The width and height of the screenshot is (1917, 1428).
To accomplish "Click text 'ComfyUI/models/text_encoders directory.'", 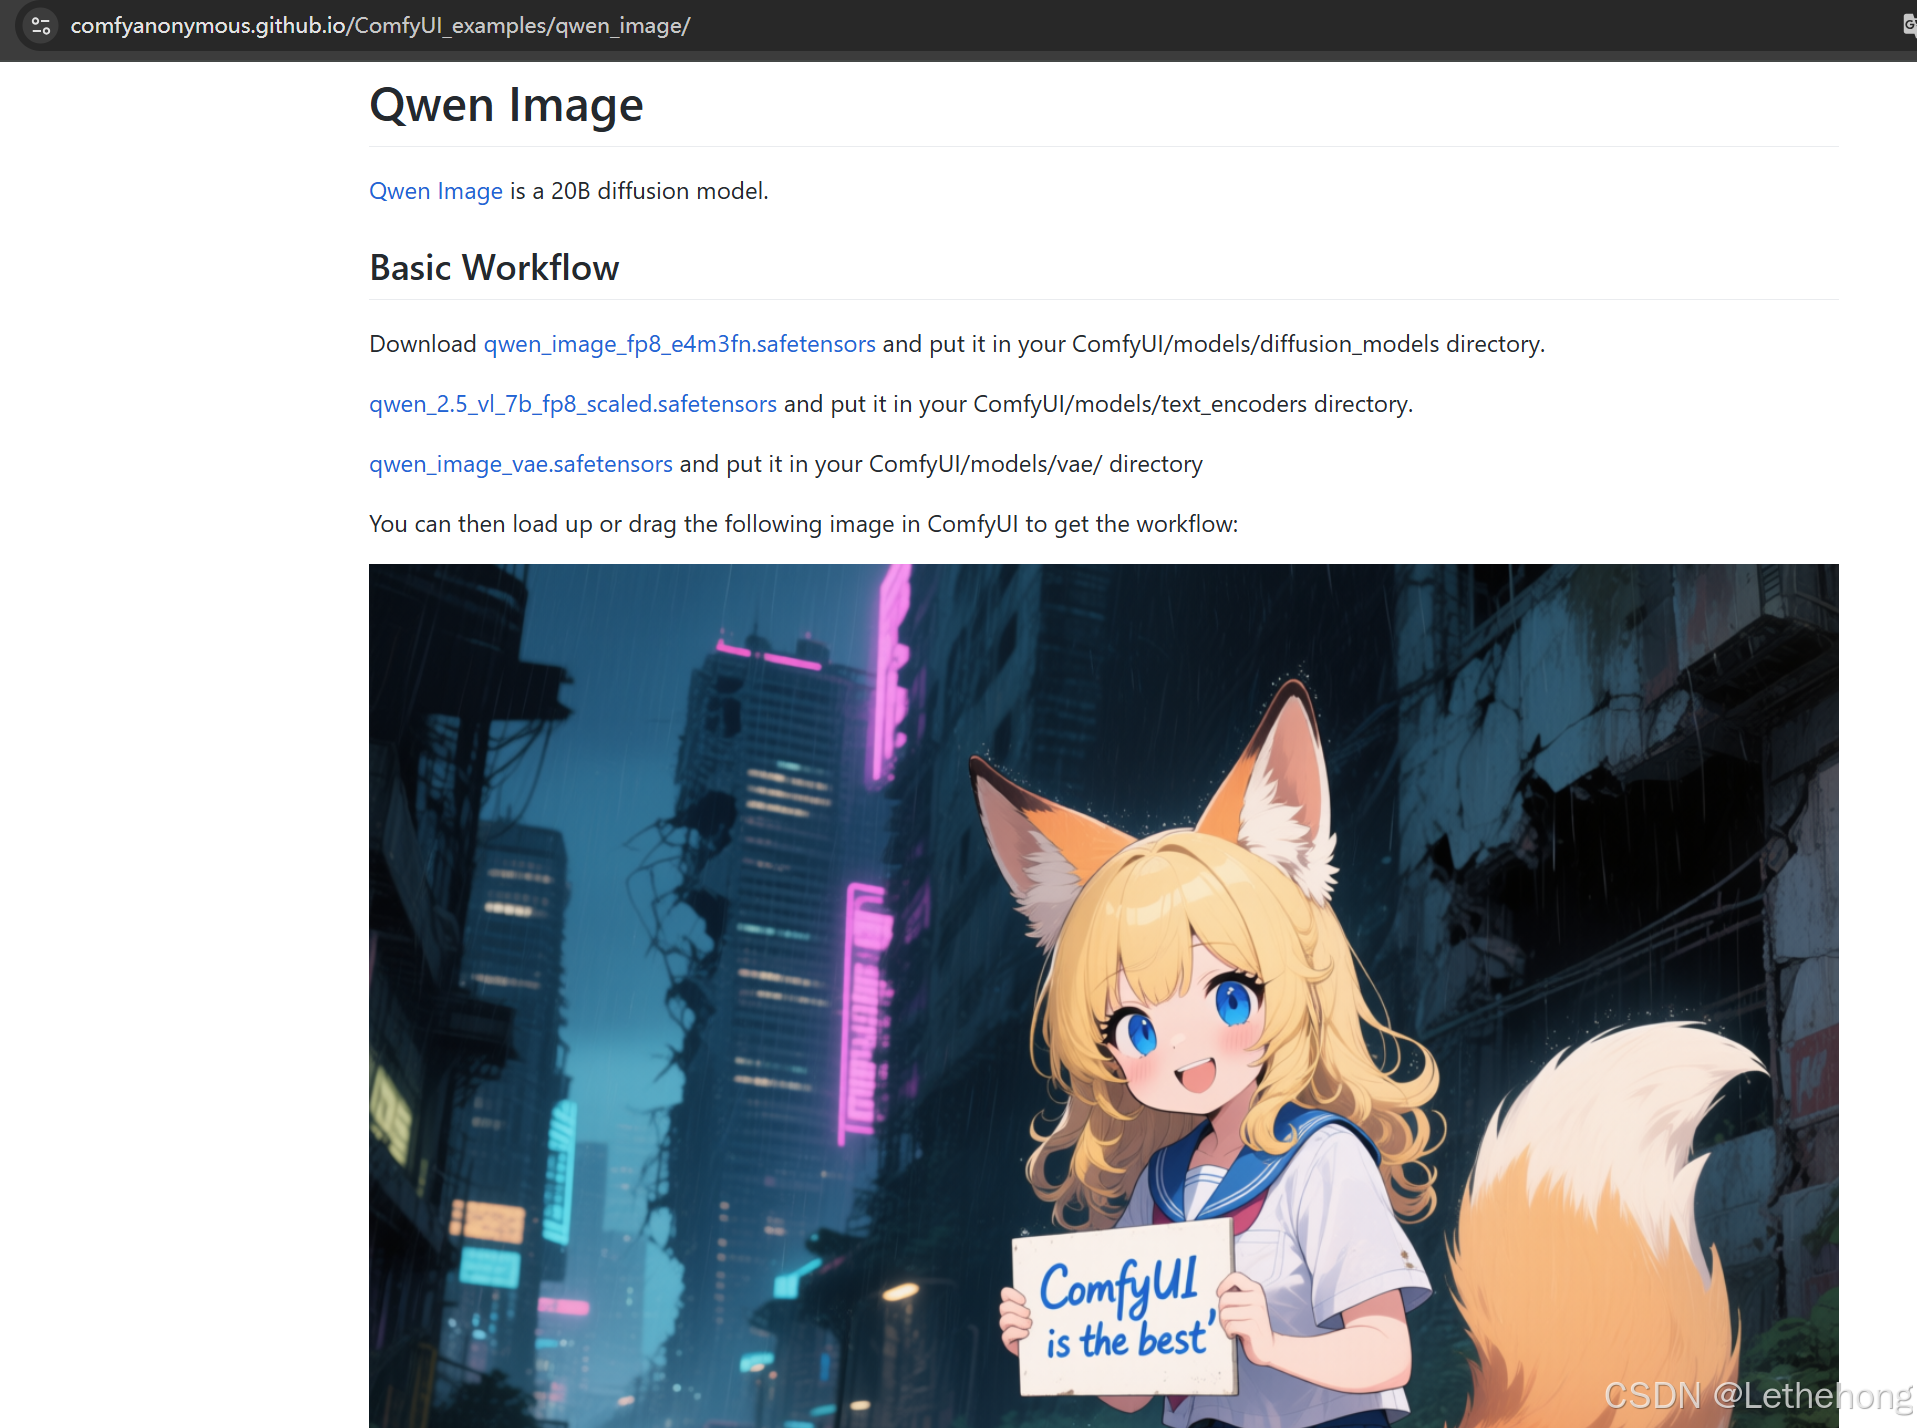I will coord(1193,404).
